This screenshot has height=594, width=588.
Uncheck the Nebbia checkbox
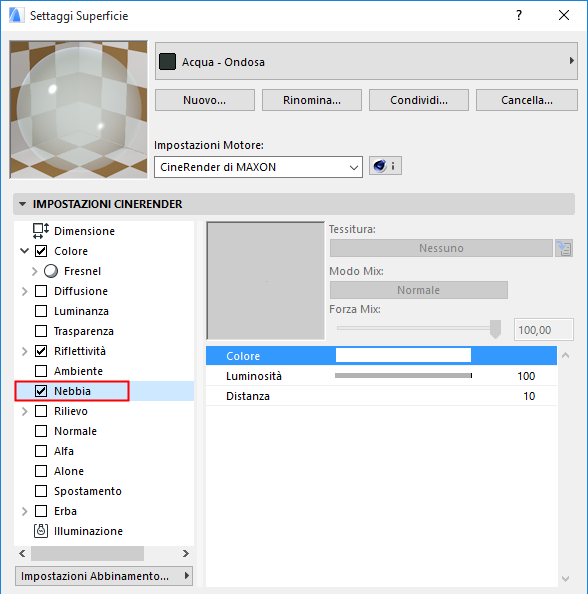point(41,391)
